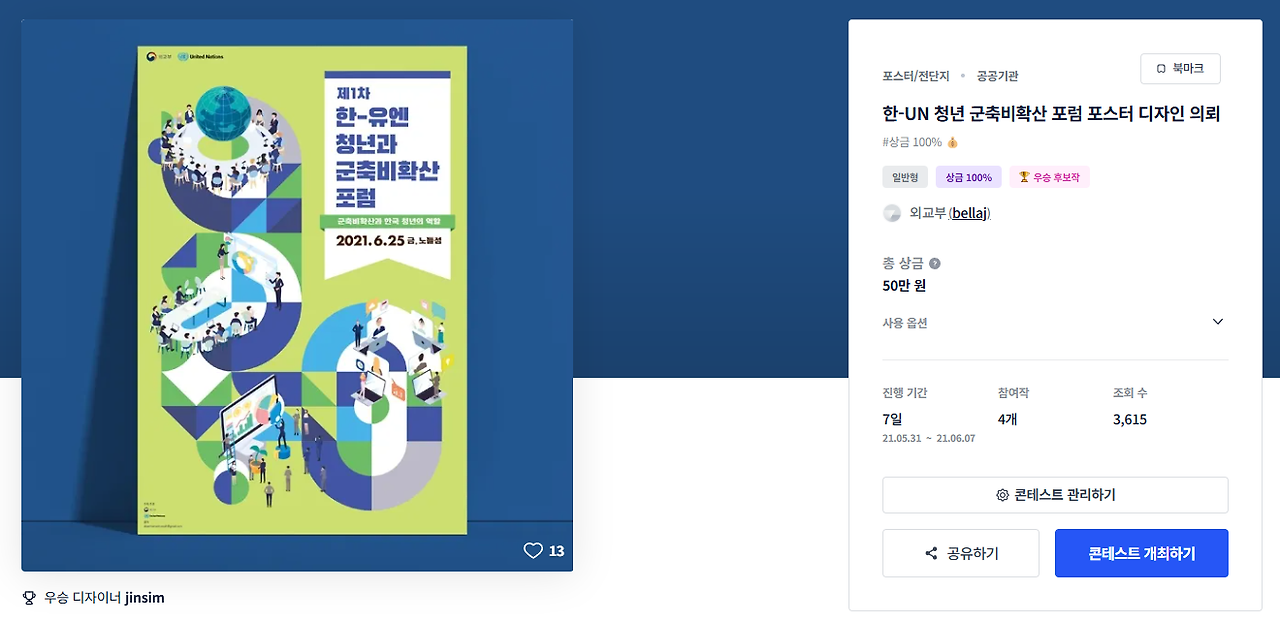
Task: Select the 포스터/전단지 category breadcrumb
Action: [x=916, y=76]
